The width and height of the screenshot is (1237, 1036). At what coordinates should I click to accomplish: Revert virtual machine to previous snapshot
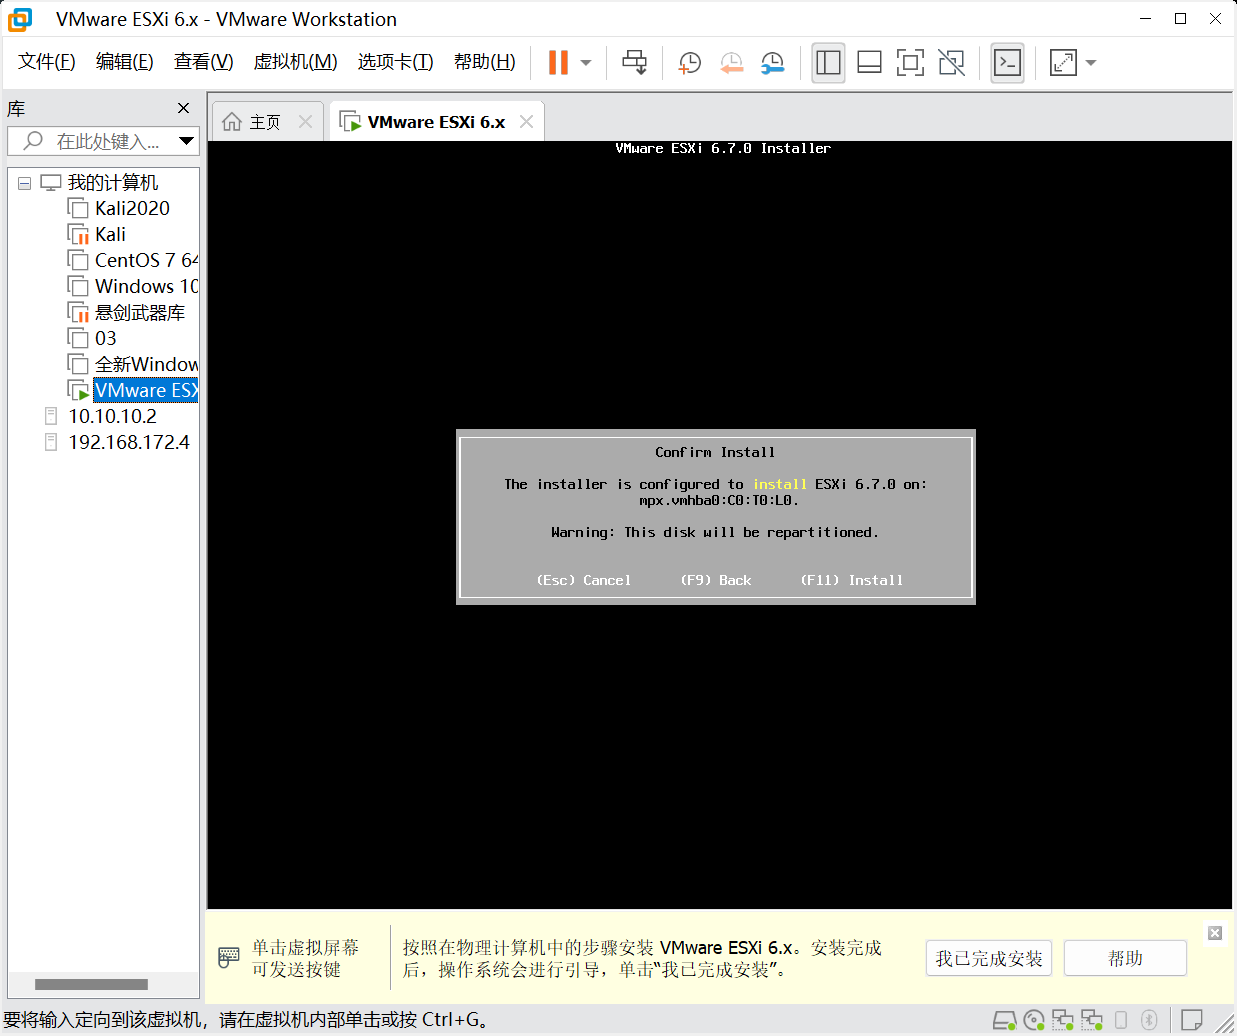pyautogui.click(x=731, y=63)
